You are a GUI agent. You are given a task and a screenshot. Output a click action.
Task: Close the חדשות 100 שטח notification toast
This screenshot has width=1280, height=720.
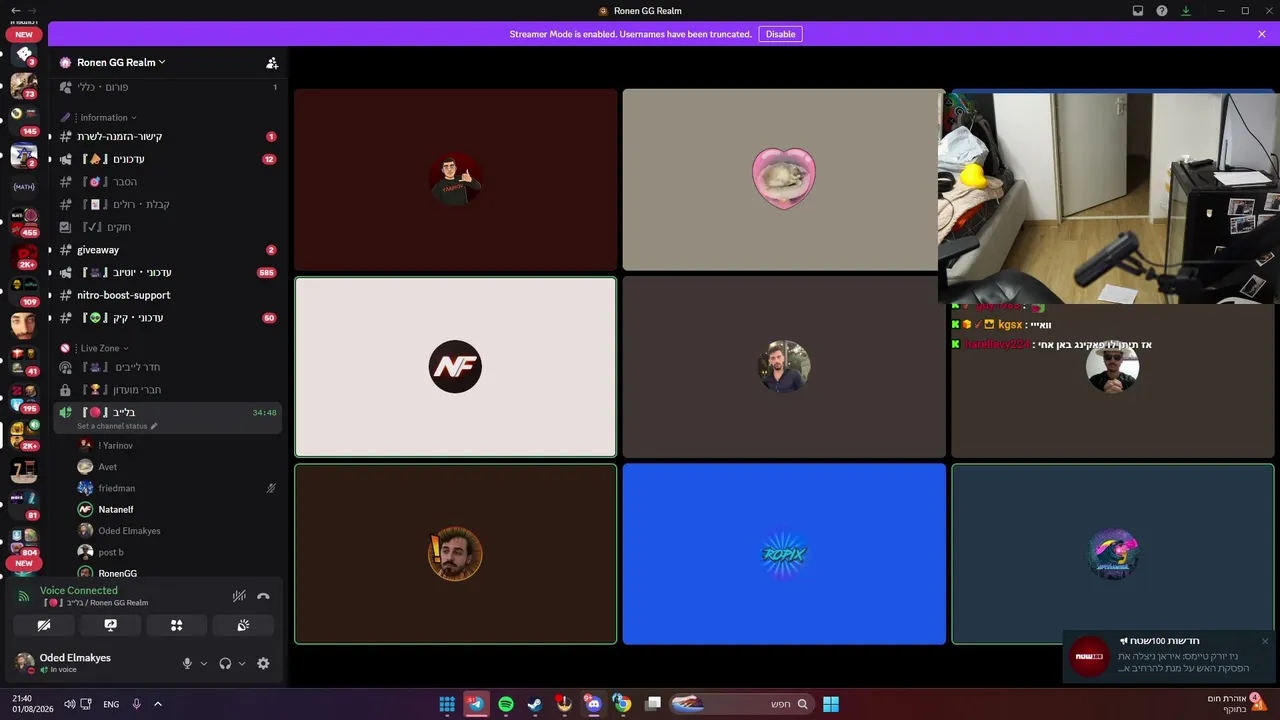point(1265,641)
